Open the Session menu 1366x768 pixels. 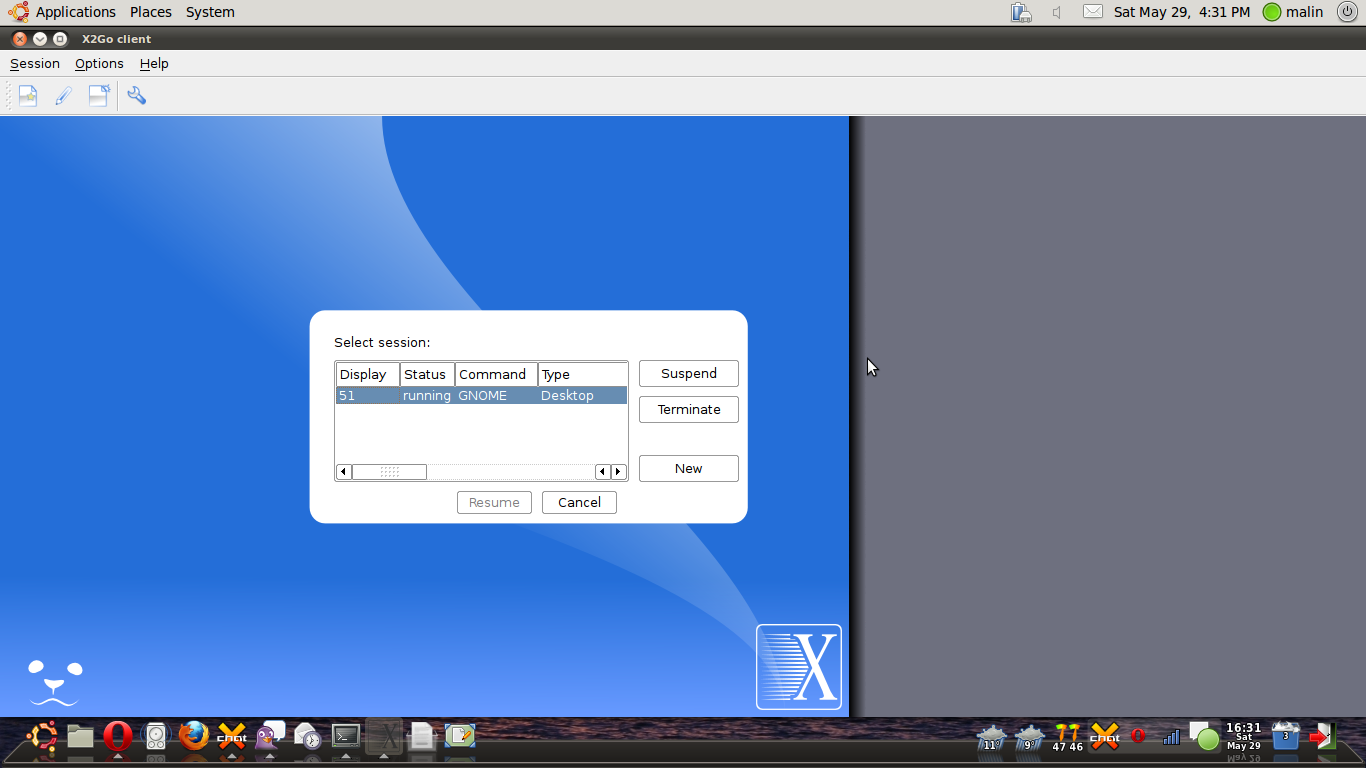35,63
